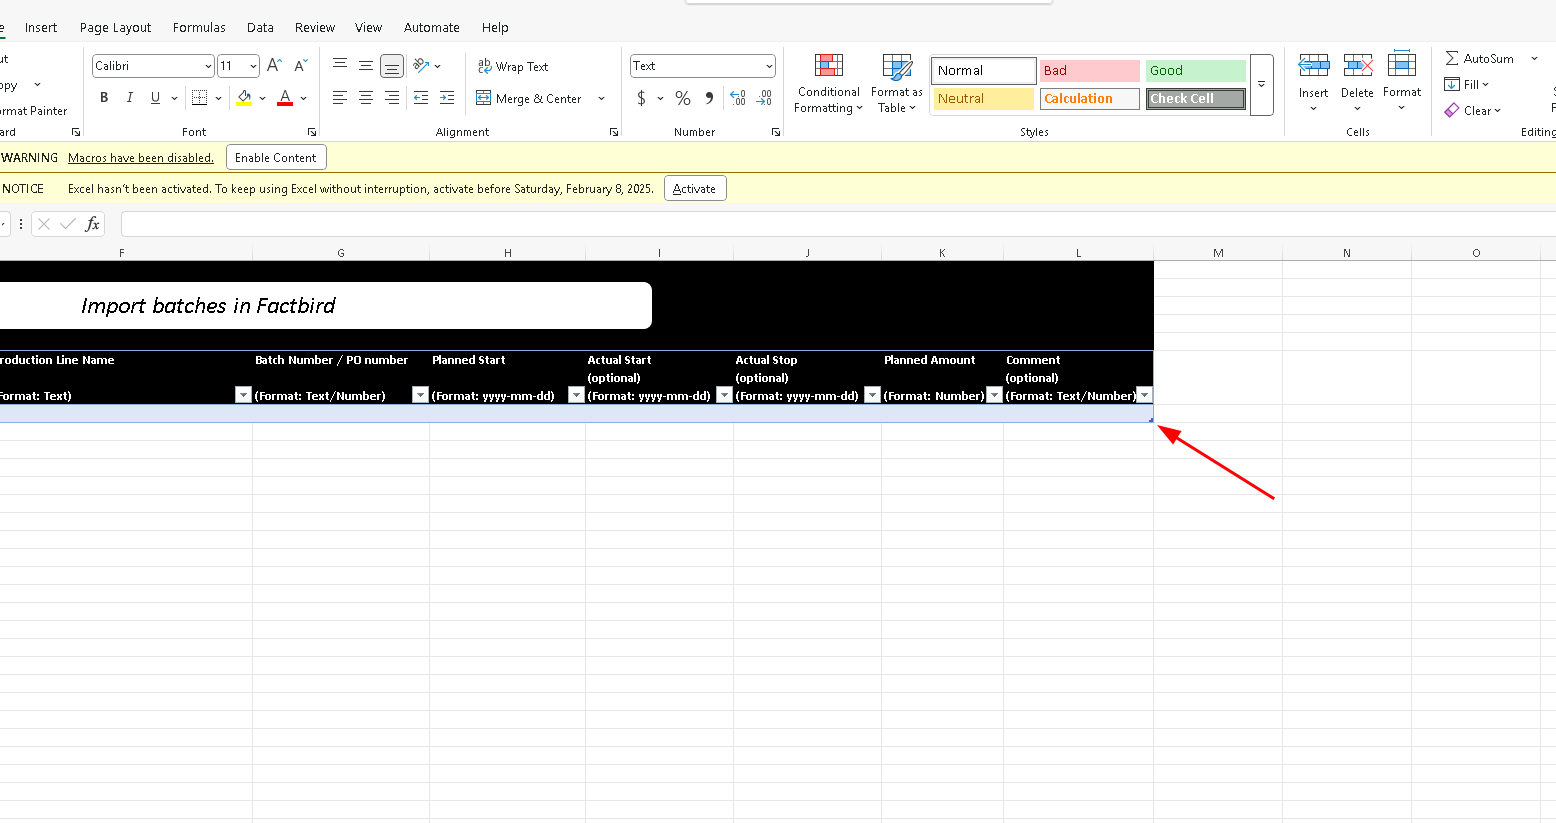
Task: Toggle Wrap Text
Action: (x=513, y=66)
